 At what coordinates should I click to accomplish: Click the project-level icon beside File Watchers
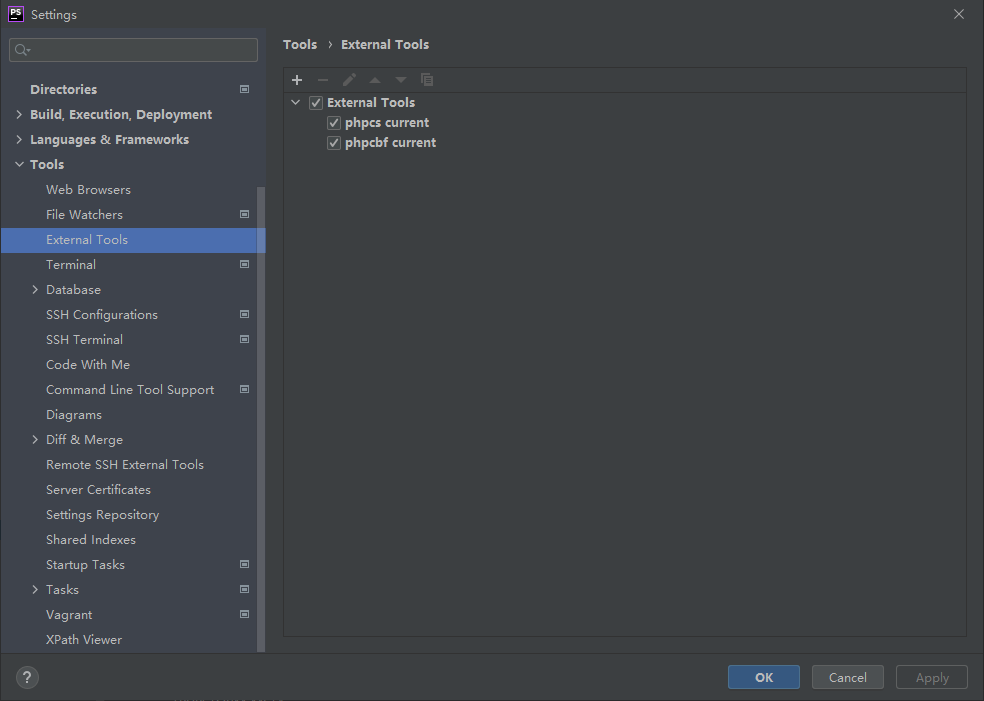(245, 214)
